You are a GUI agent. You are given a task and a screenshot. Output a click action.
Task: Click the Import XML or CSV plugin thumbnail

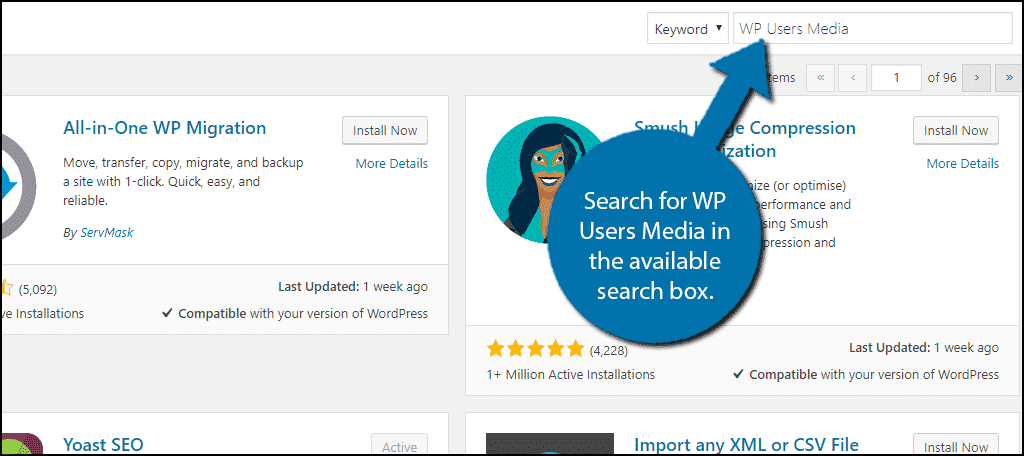[550, 444]
